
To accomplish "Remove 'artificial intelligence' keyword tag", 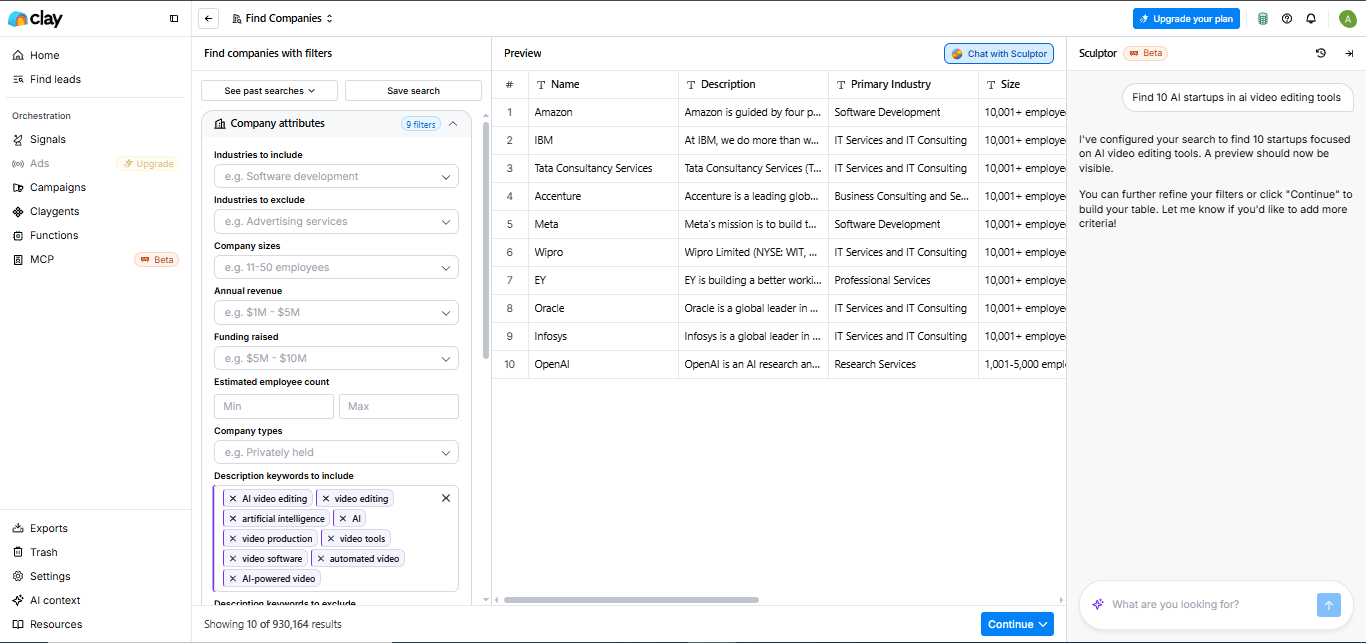I will pyautogui.click(x=233, y=518).
